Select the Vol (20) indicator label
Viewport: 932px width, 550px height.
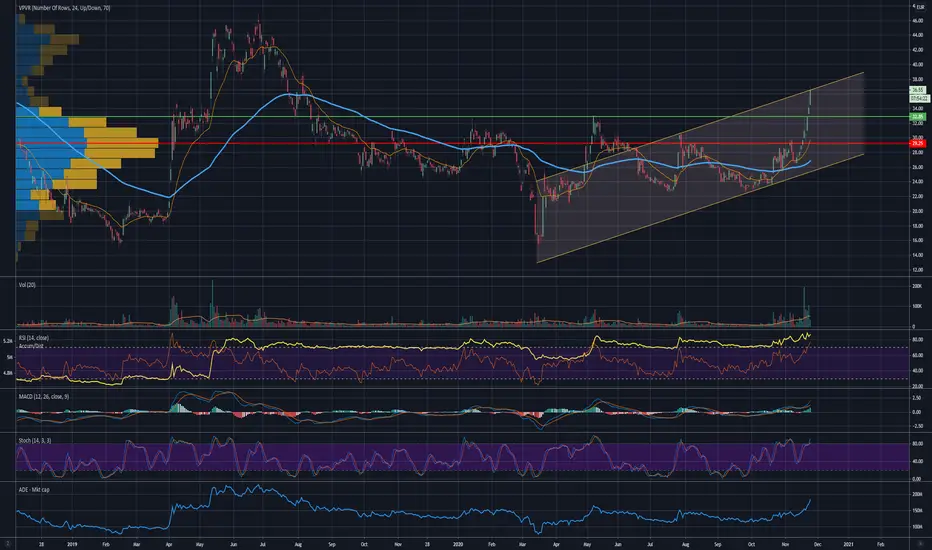pos(27,285)
